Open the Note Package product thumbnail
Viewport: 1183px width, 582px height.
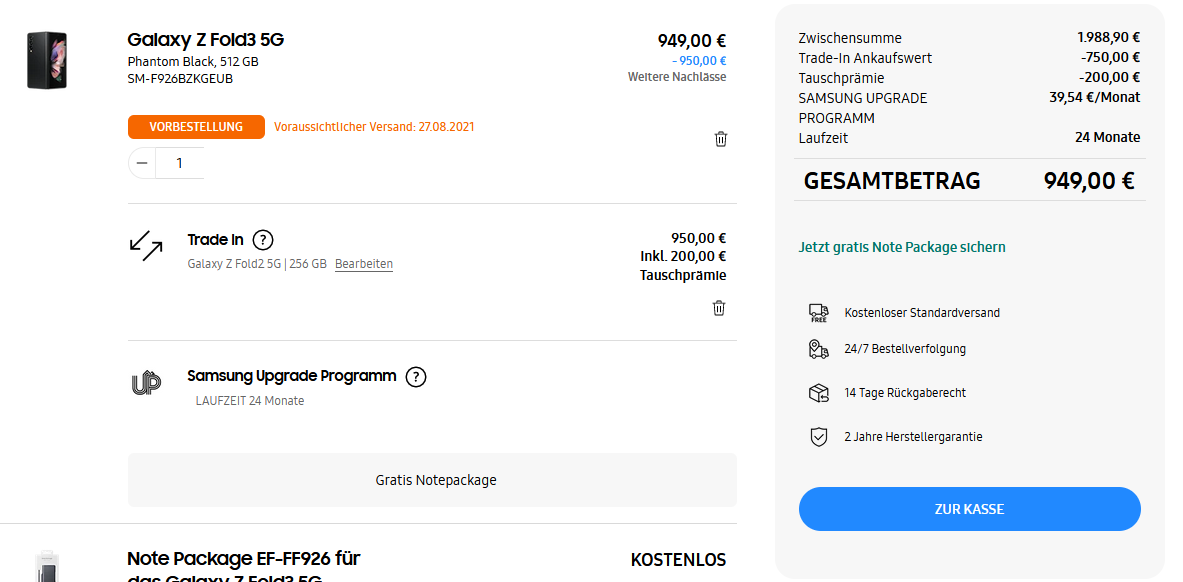point(47,566)
